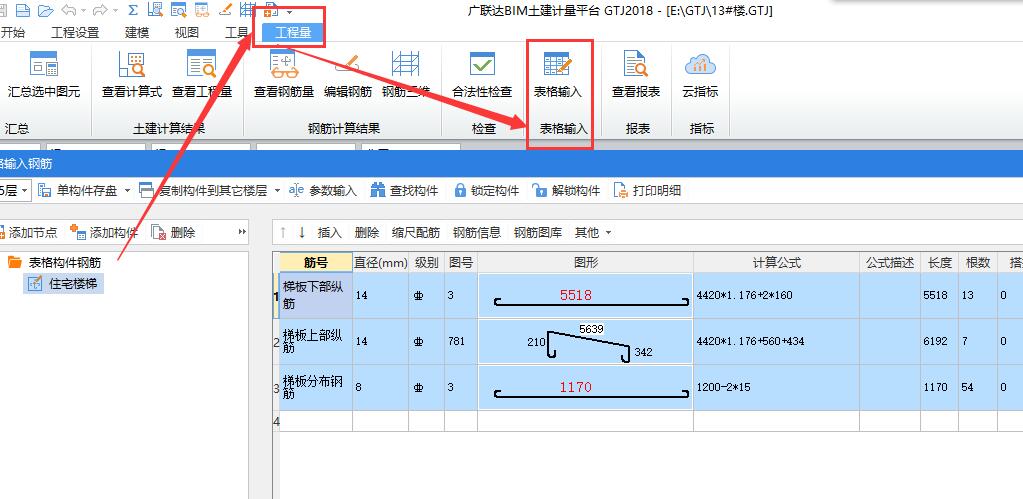This screenshot has height=499, width=1023.
Task: Click the pencil edit icon in quick access bar
Action: [x=226, y=10]
